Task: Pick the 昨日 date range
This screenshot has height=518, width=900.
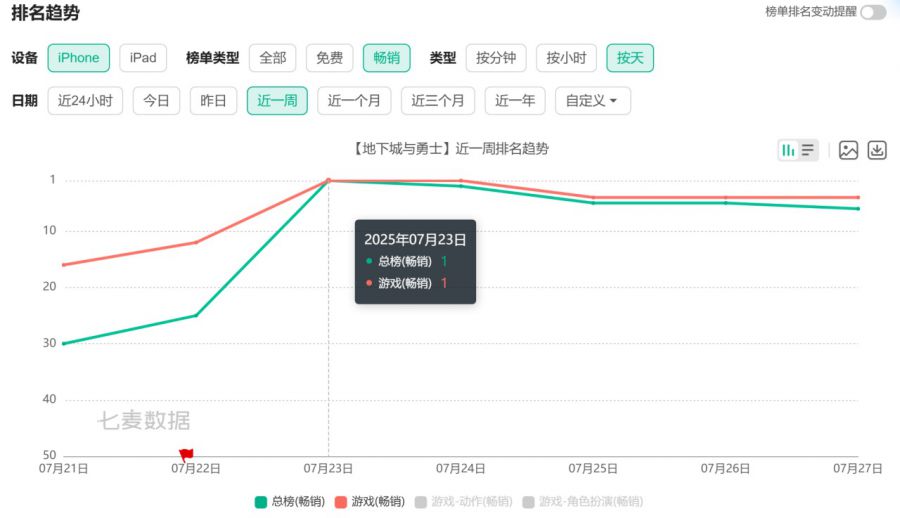Action: point(214,101)
